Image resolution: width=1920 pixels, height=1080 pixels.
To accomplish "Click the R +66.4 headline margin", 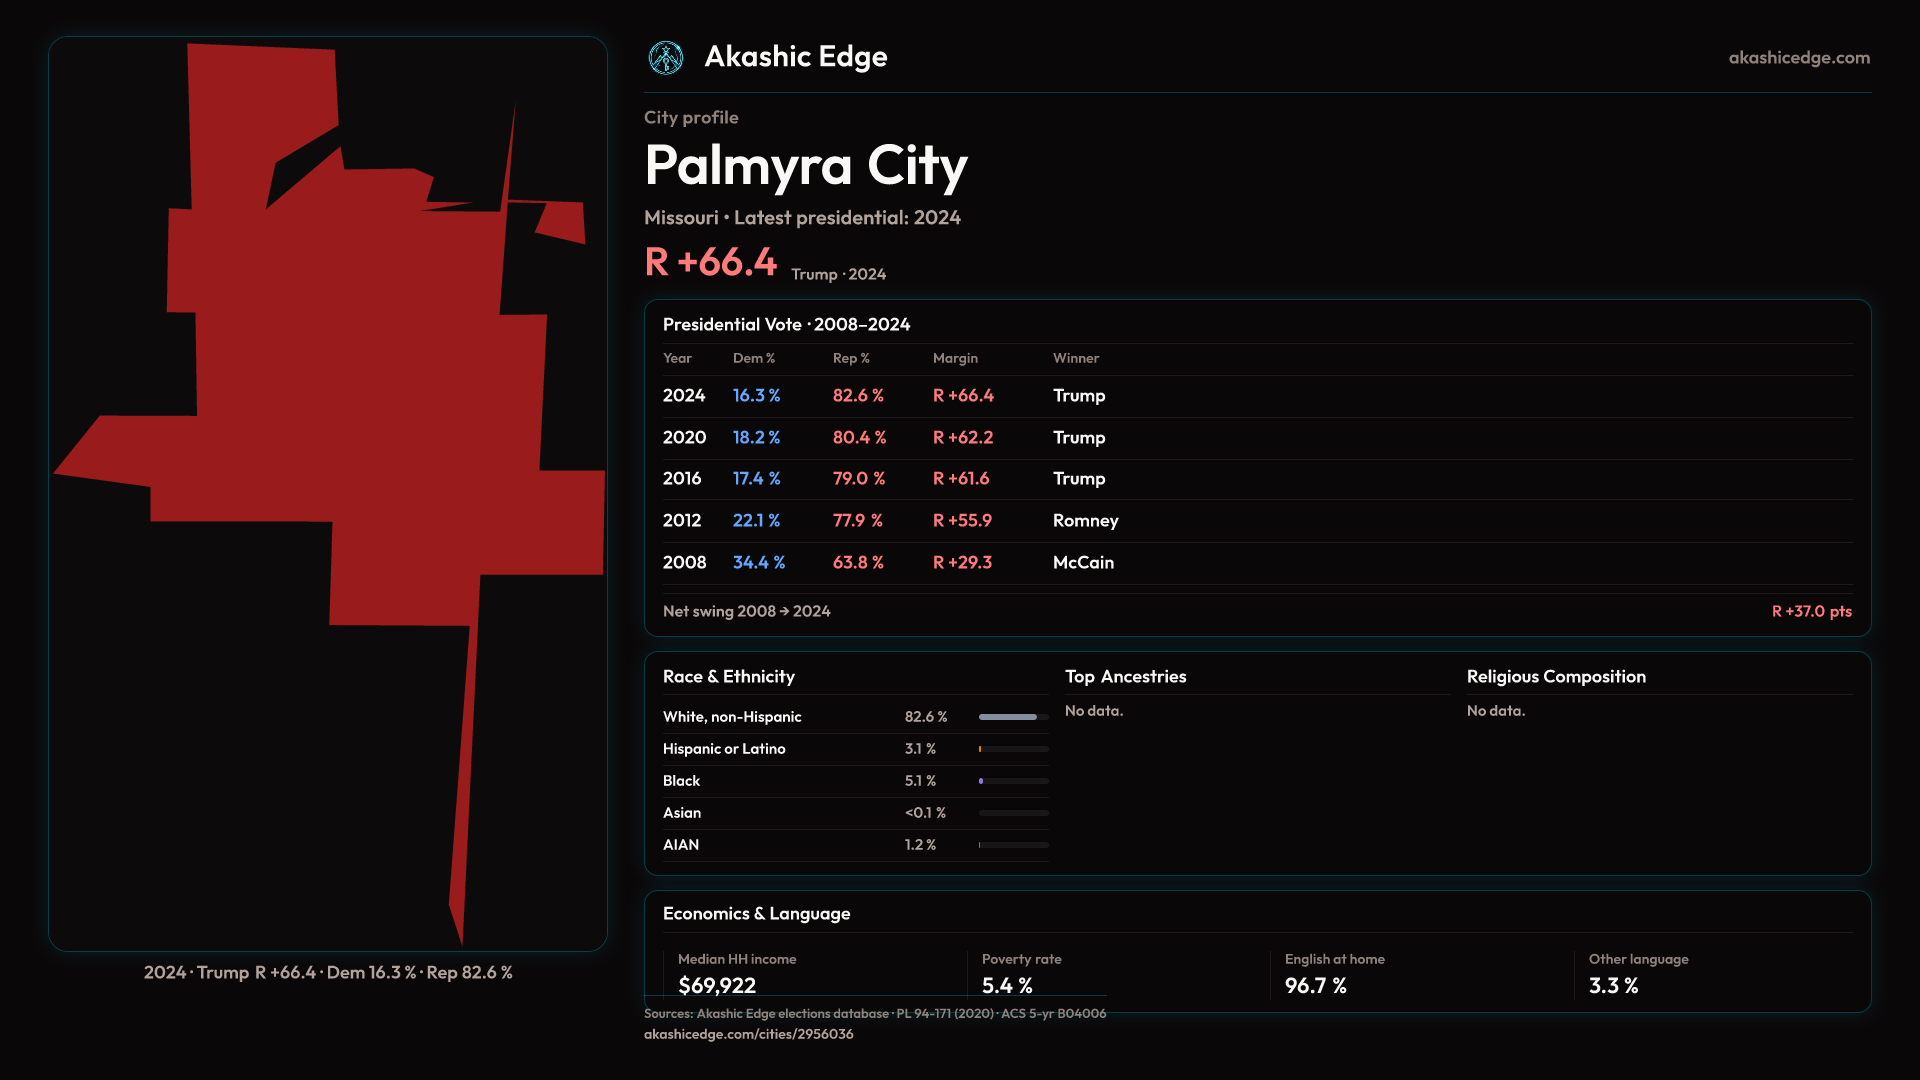I will pyautogui.click(x=710, y=262).
